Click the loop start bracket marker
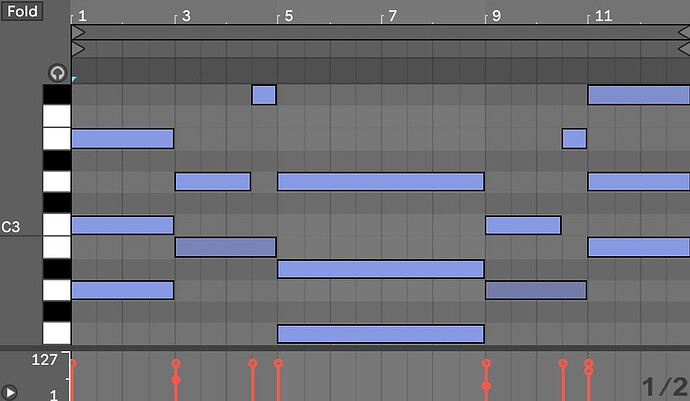The width and height of the screenshot is (690, 401). [78, 33]
